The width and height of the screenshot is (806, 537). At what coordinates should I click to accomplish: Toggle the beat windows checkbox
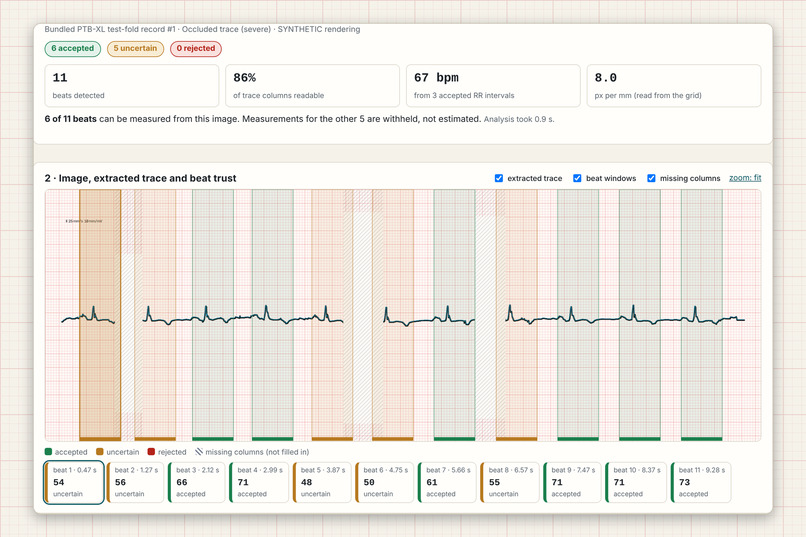(577, 178)
